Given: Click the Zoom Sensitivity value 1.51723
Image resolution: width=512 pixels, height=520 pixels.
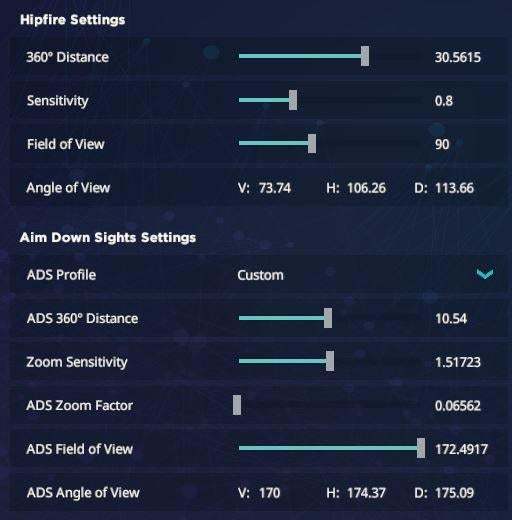Looking at the screenshot, I should point(458,362).
